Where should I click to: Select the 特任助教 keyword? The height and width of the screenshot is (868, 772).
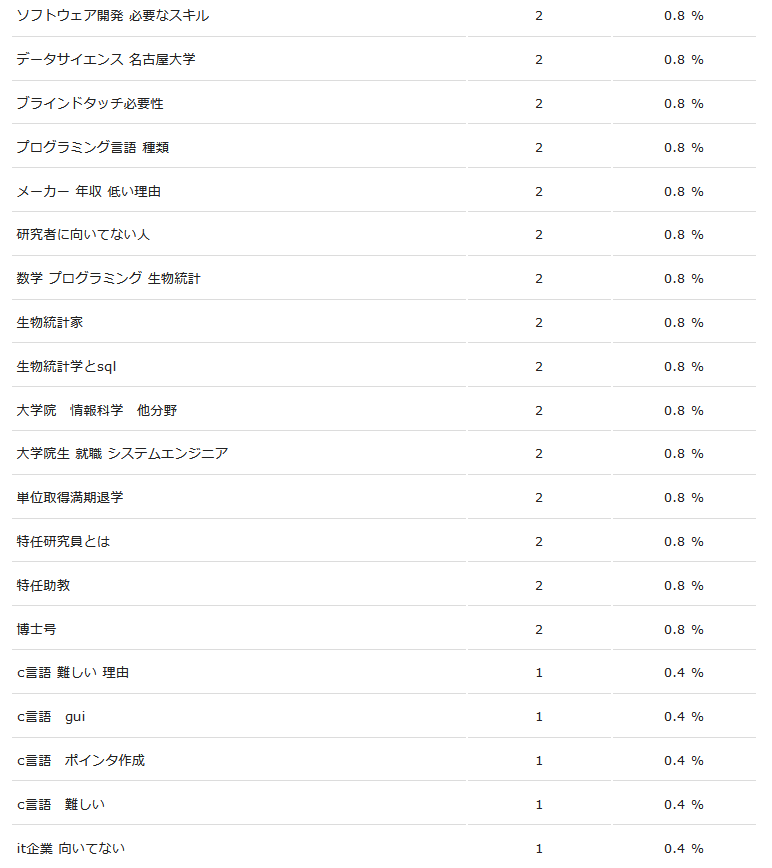pyautogui.click(x=43, y=585)
